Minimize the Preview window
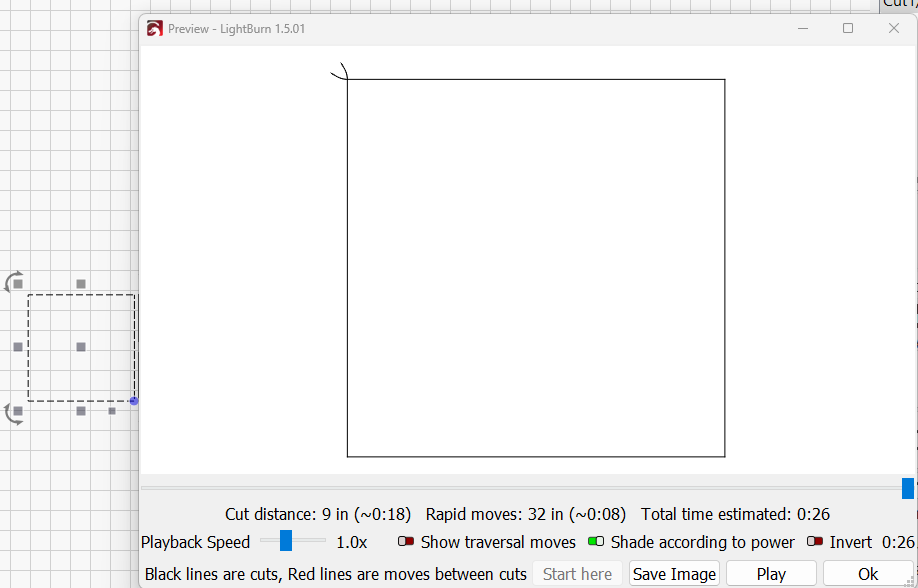918x588 pixels. [803, 28]
